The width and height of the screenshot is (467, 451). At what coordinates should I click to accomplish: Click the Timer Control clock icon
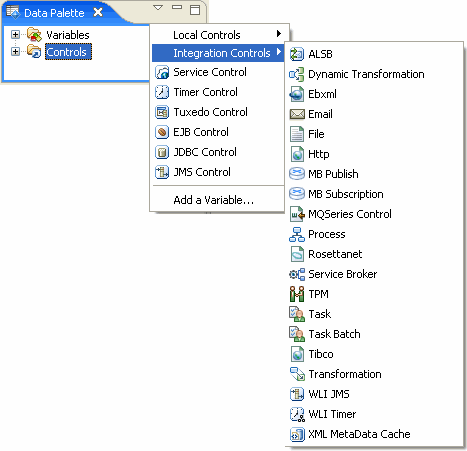pos(162,92)
